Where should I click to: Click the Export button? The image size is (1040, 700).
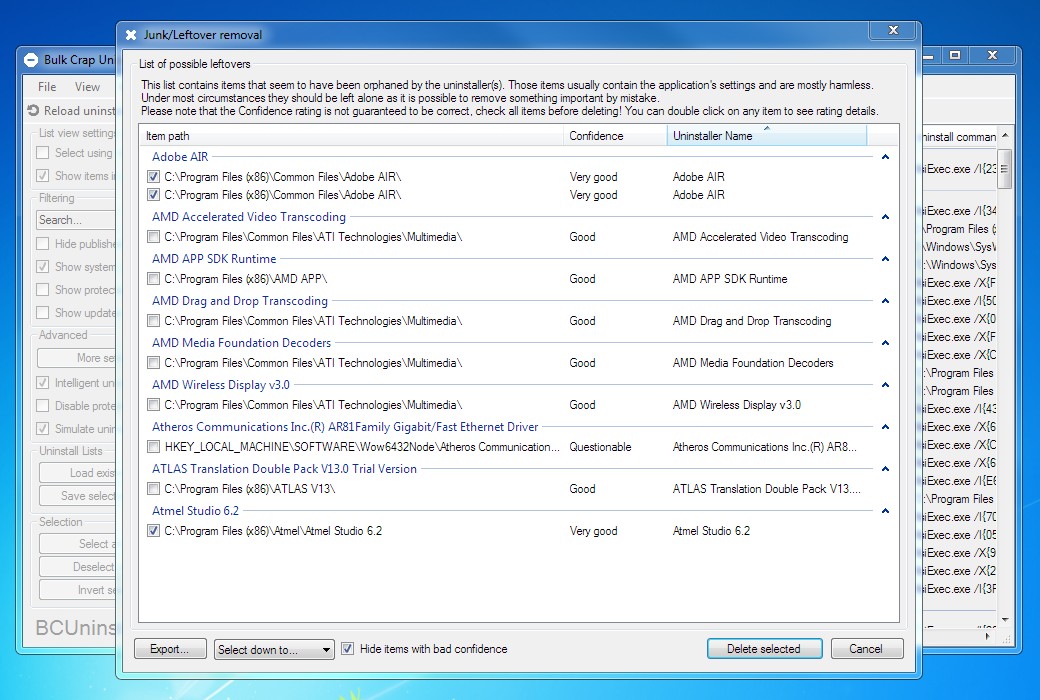point(169,649)
